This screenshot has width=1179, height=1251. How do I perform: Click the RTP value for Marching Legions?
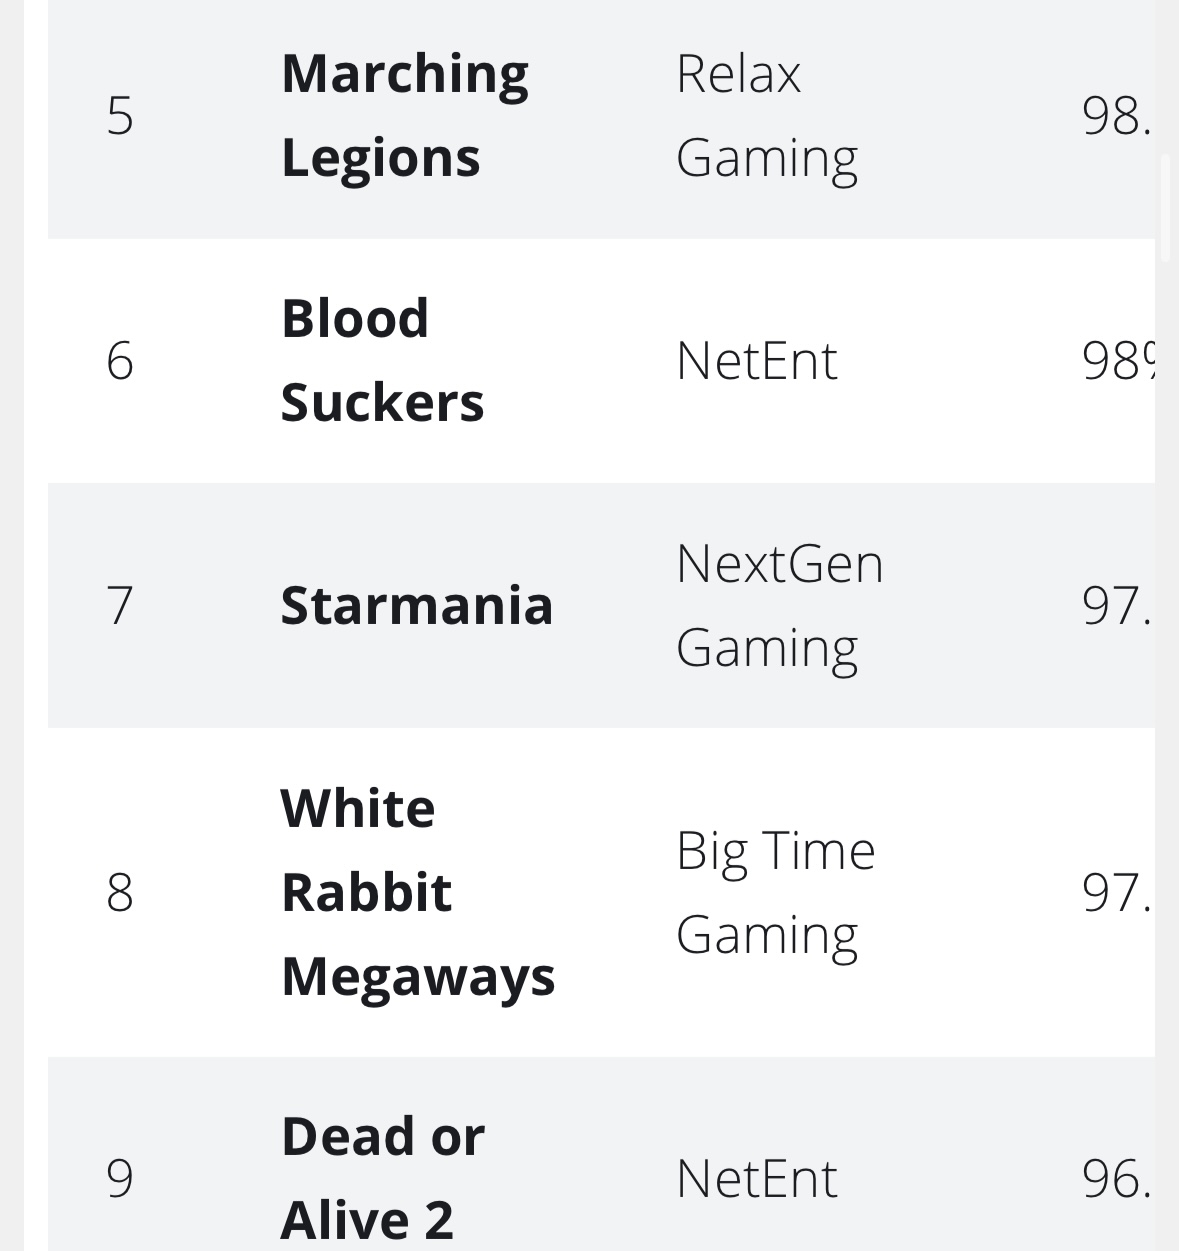[x=1117, y=116]
